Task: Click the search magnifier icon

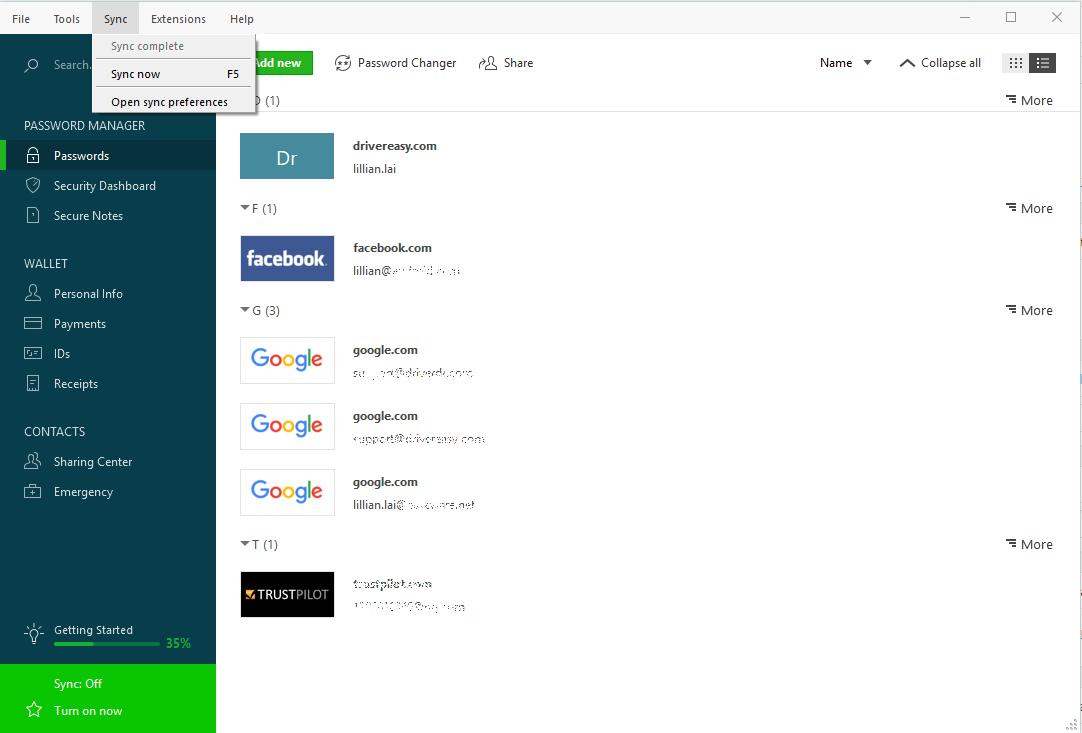Action: click(32, 66)
